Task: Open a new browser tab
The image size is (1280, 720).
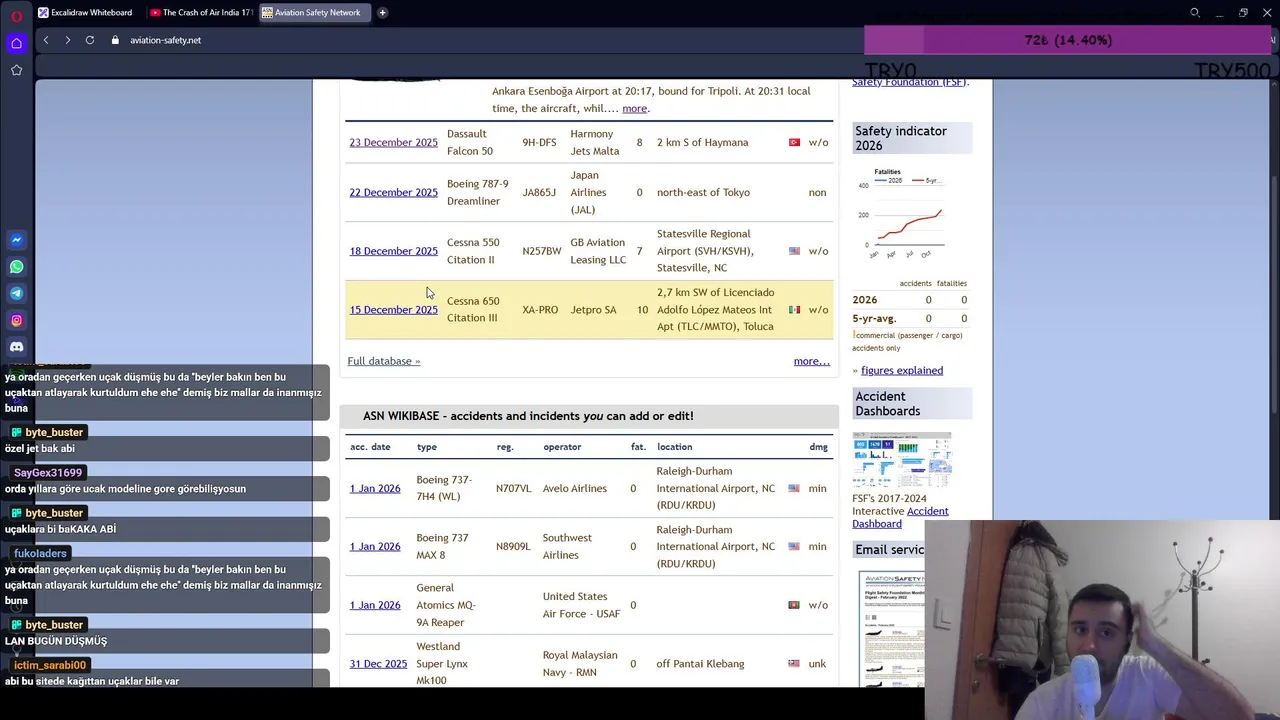Action: (382, 13)
